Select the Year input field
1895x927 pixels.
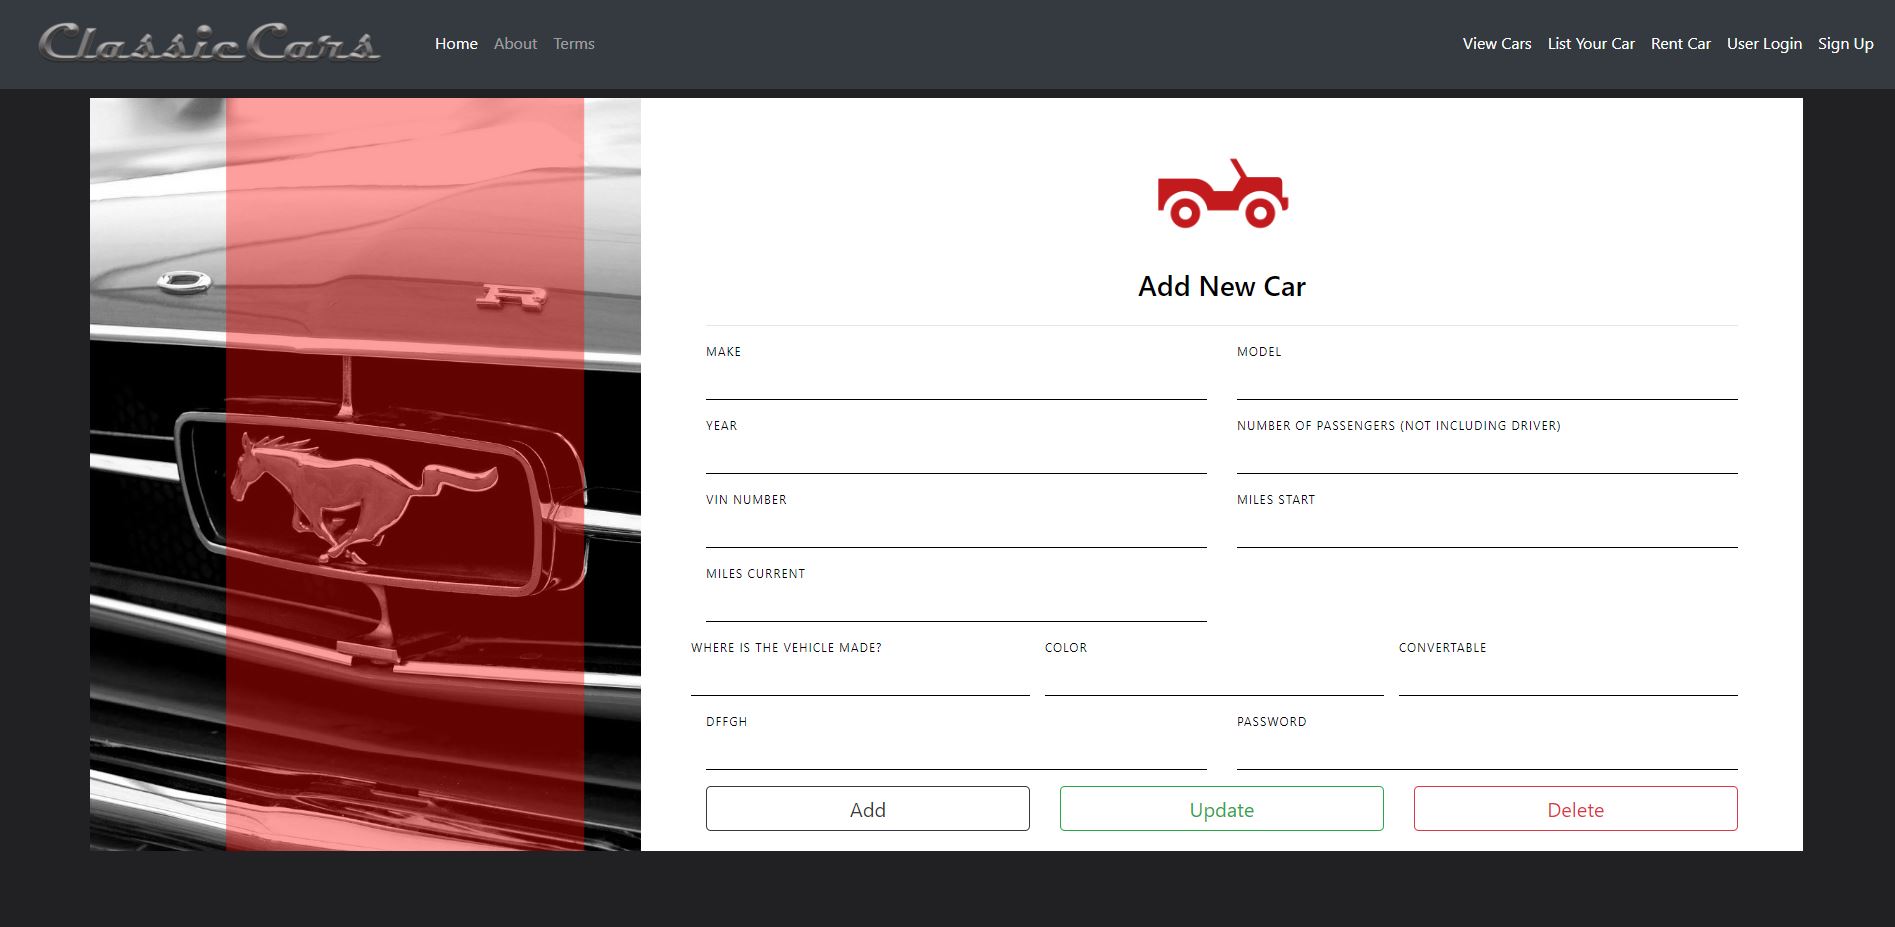956,455
